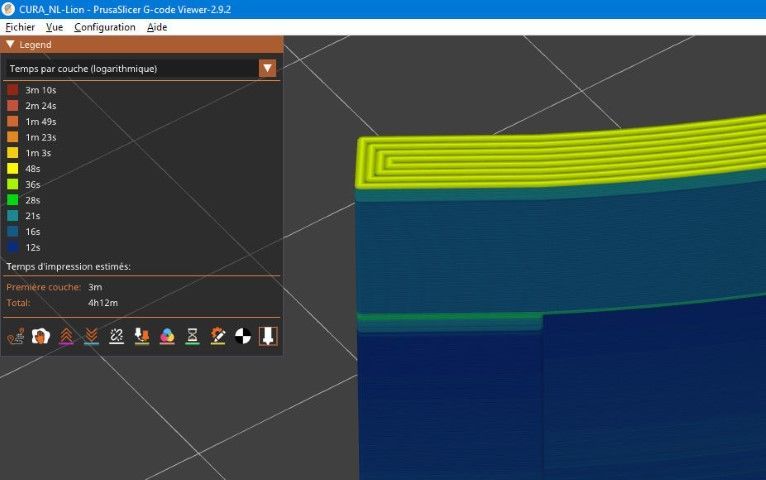Click 'Temps d'impression estimés:' heading
The height and width of the screenshot is (480, 766).
click(68, 267)
